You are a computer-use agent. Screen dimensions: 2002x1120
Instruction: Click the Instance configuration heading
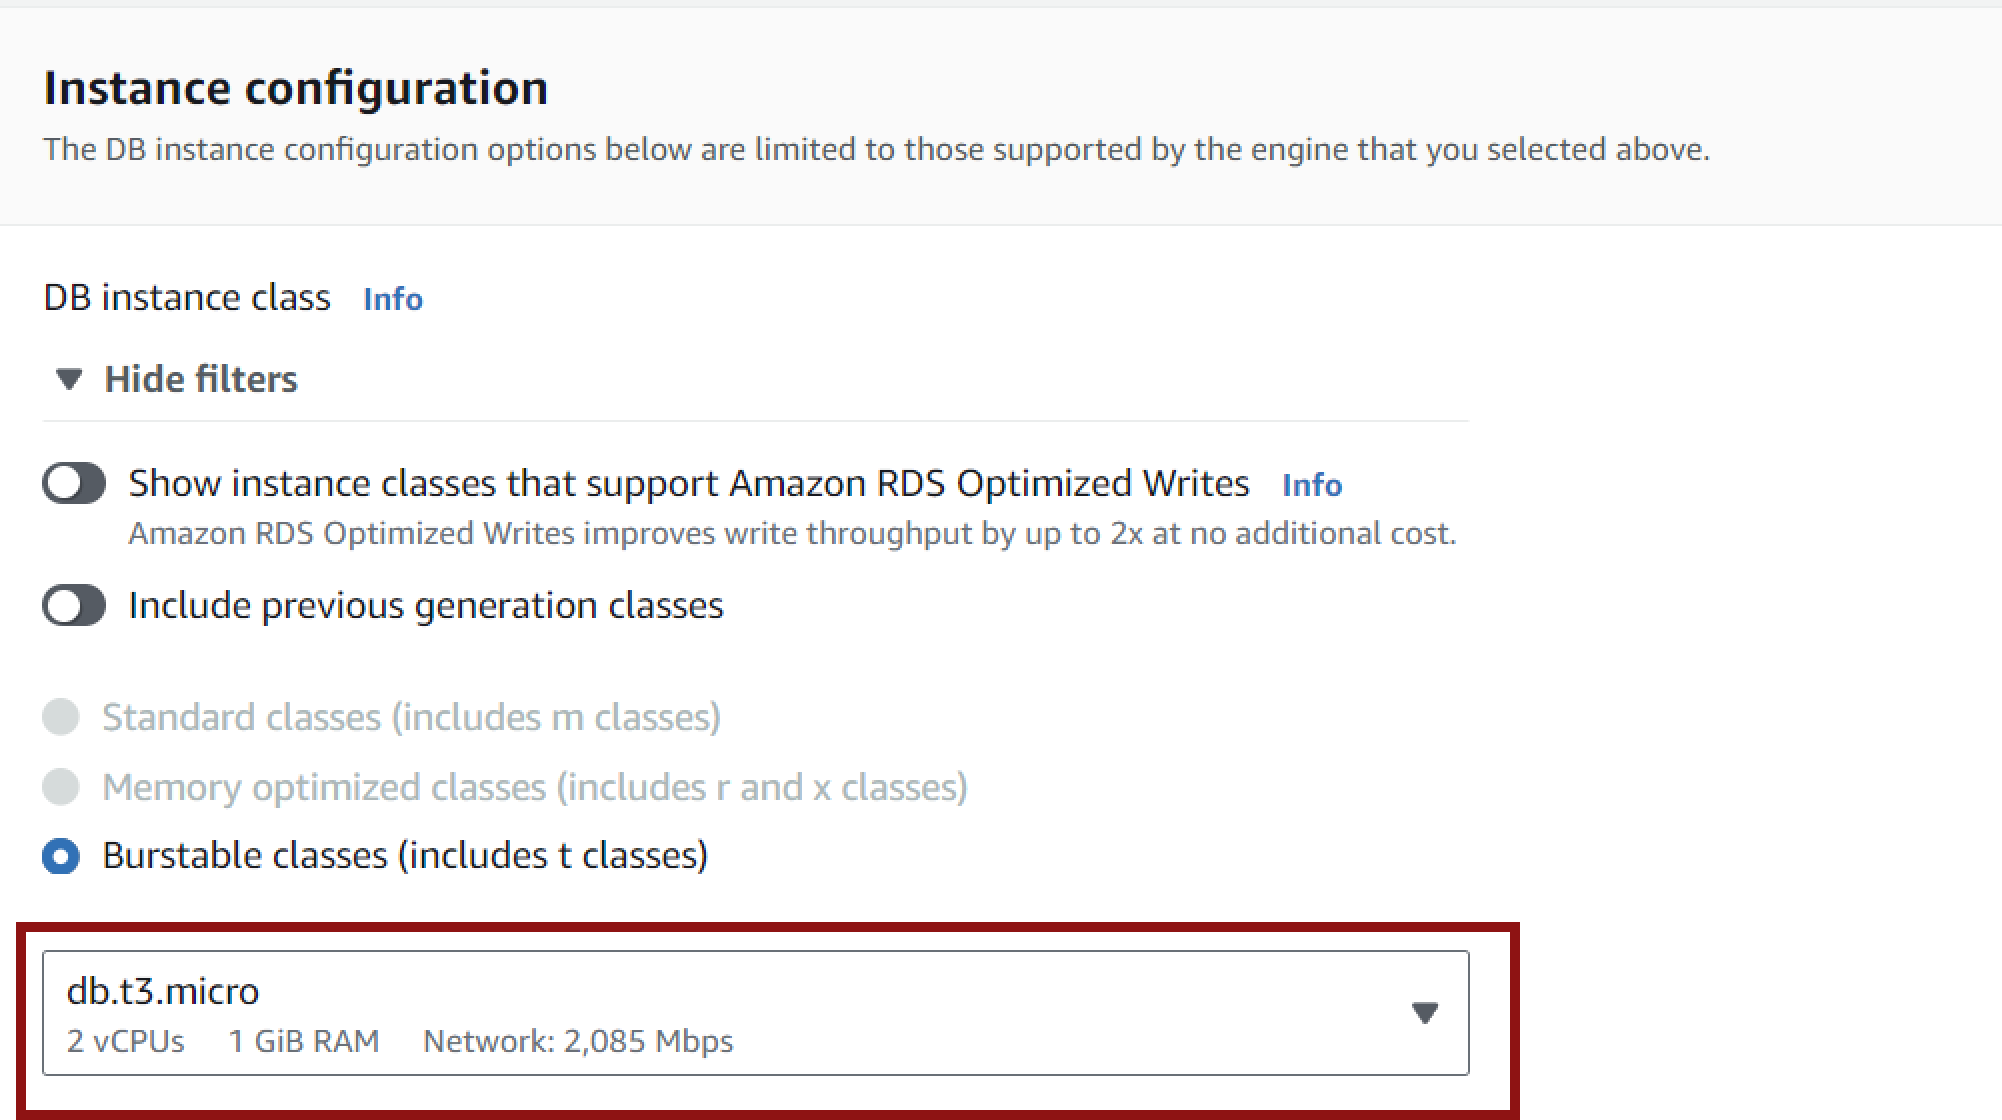click(296, 88)
